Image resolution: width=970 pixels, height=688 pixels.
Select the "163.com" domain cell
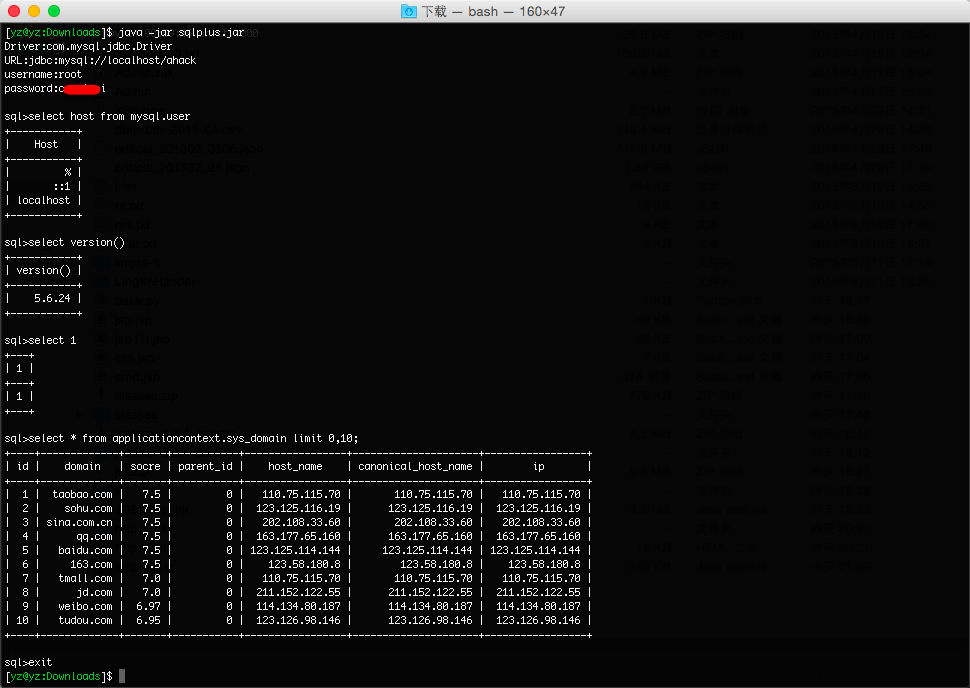click(x=92, y=564)
